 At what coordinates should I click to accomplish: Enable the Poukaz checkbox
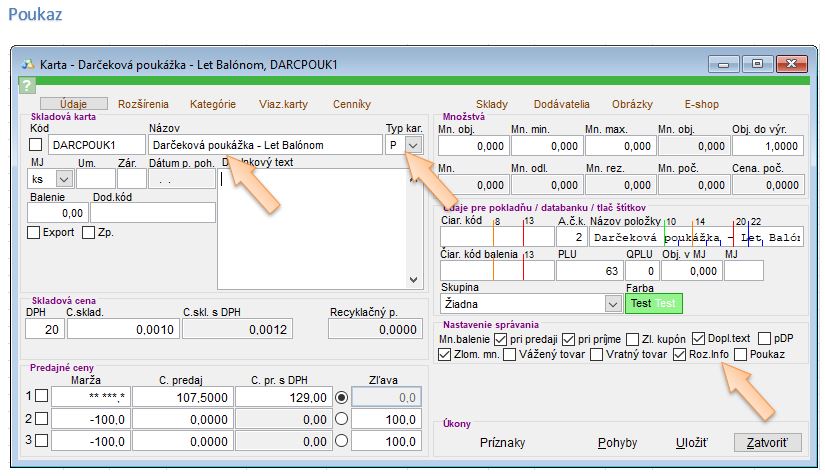pos(739,354)
